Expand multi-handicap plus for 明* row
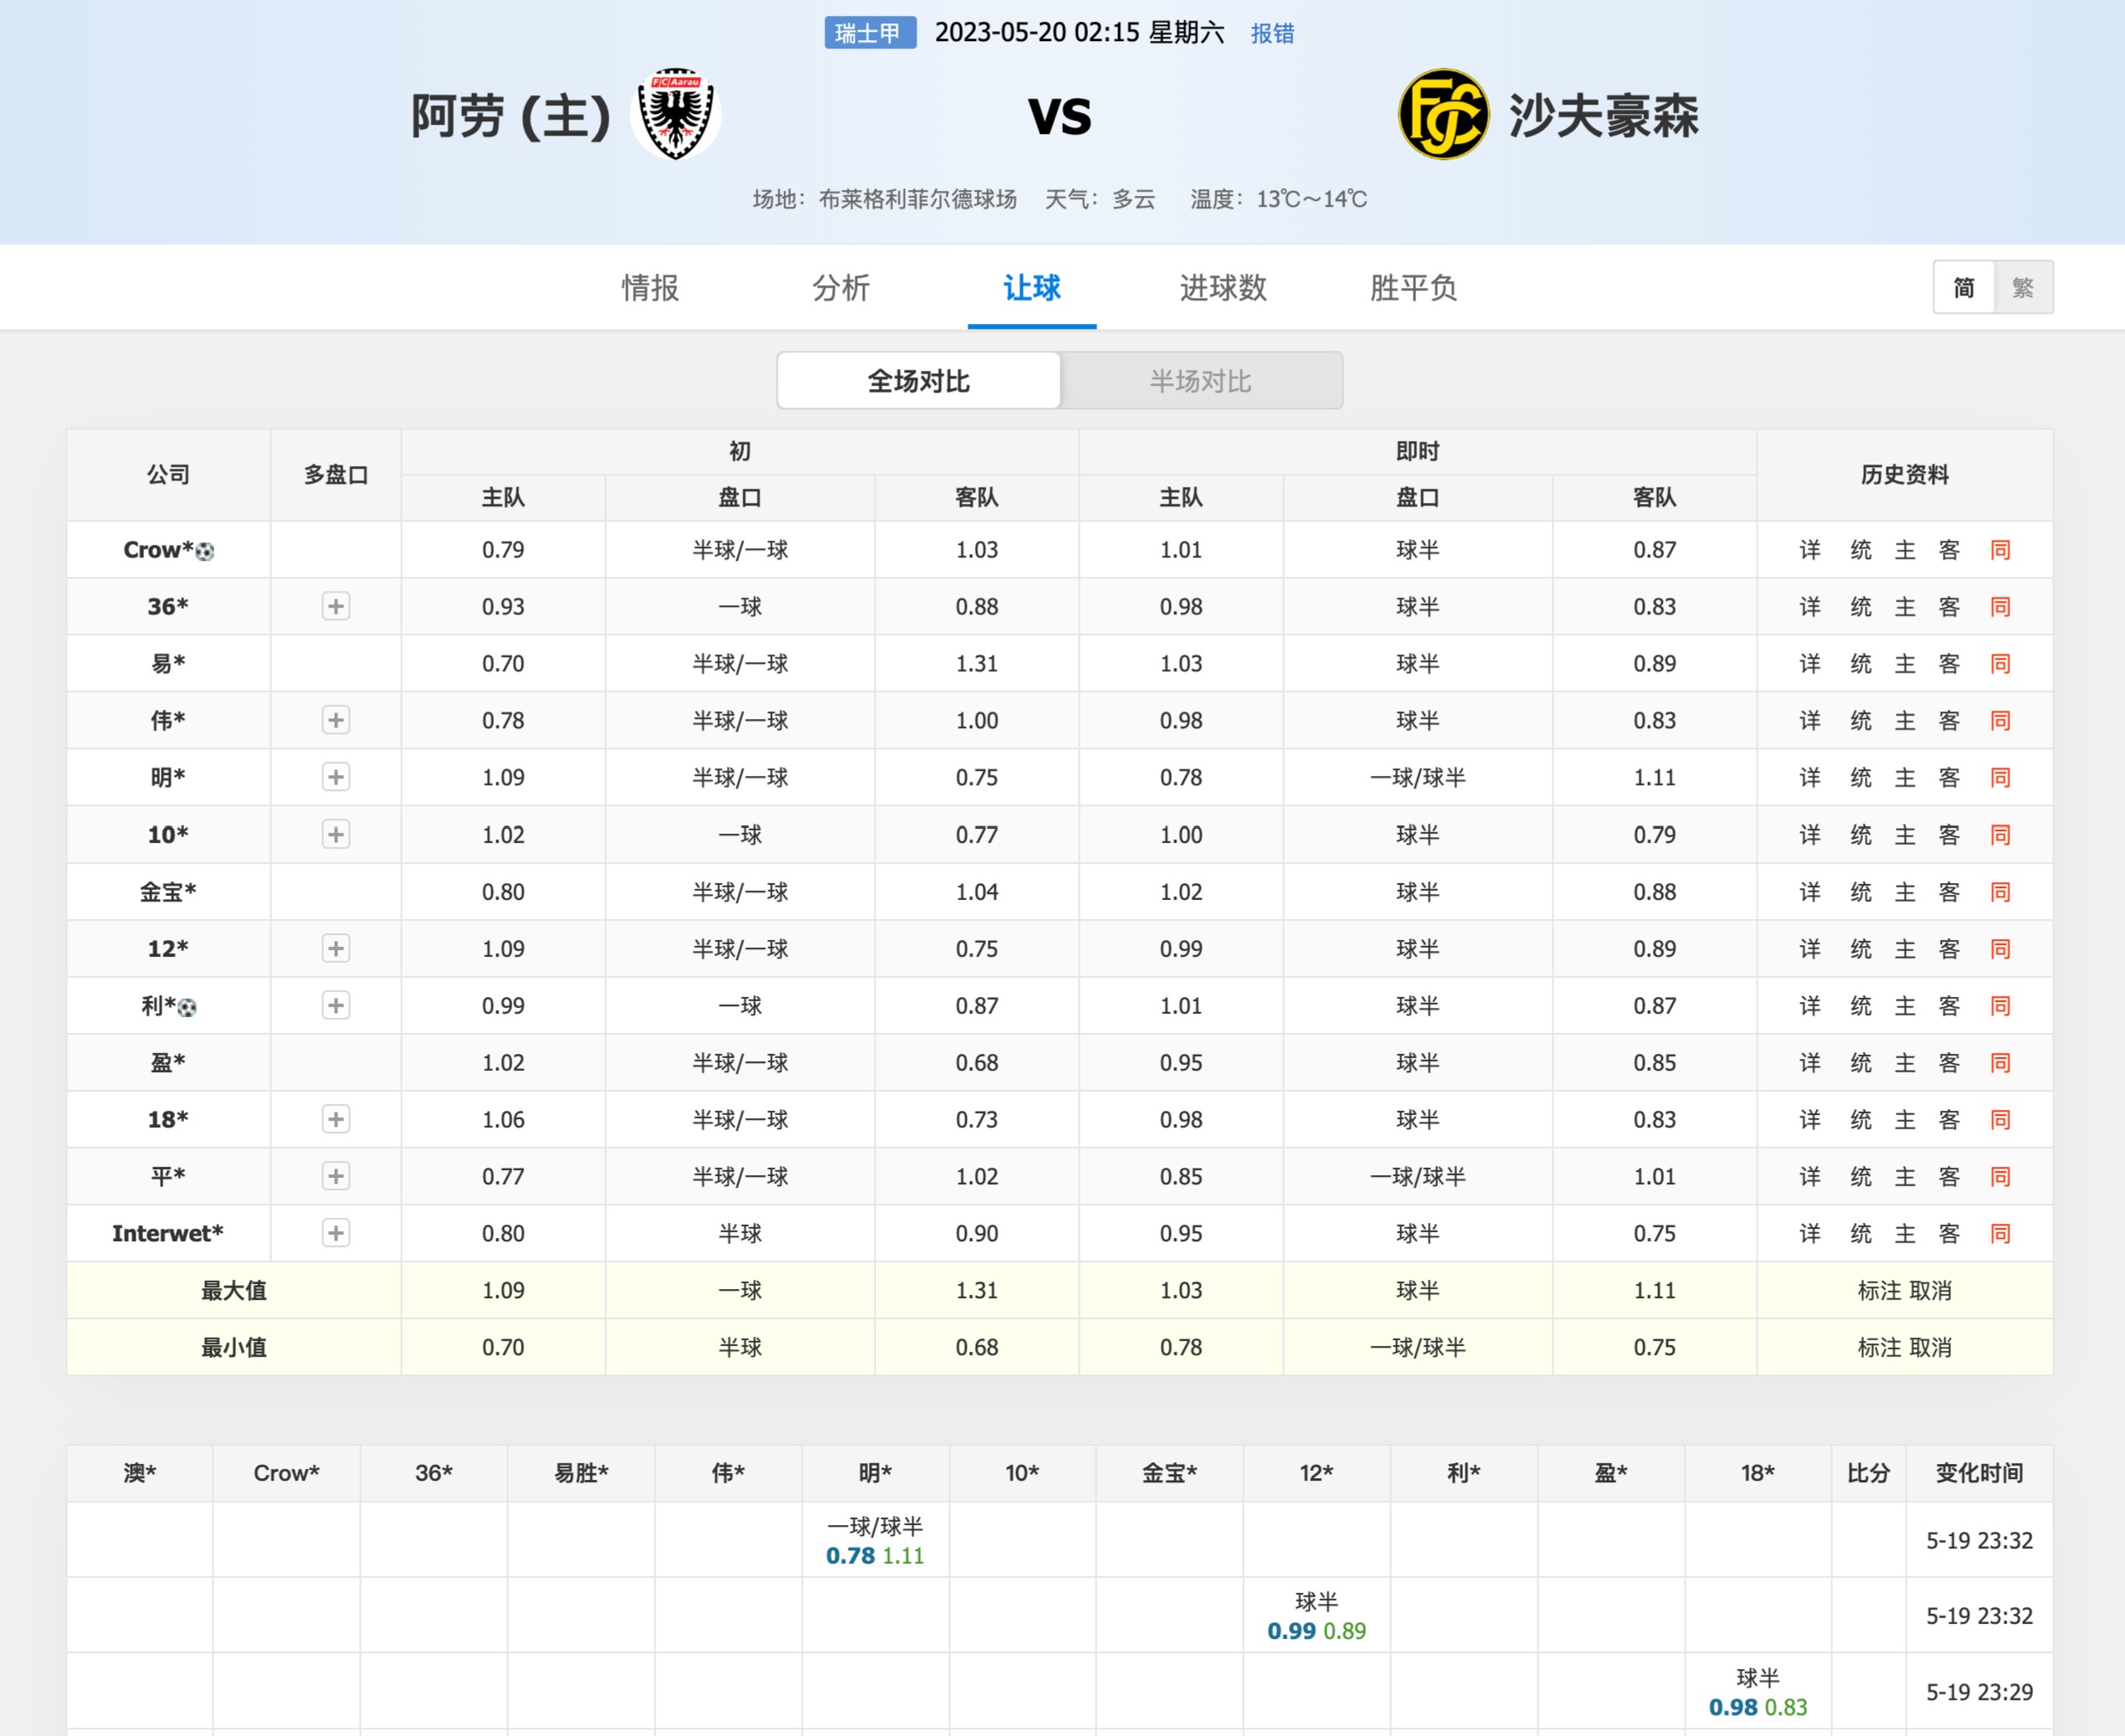 [x=336, y=777]
